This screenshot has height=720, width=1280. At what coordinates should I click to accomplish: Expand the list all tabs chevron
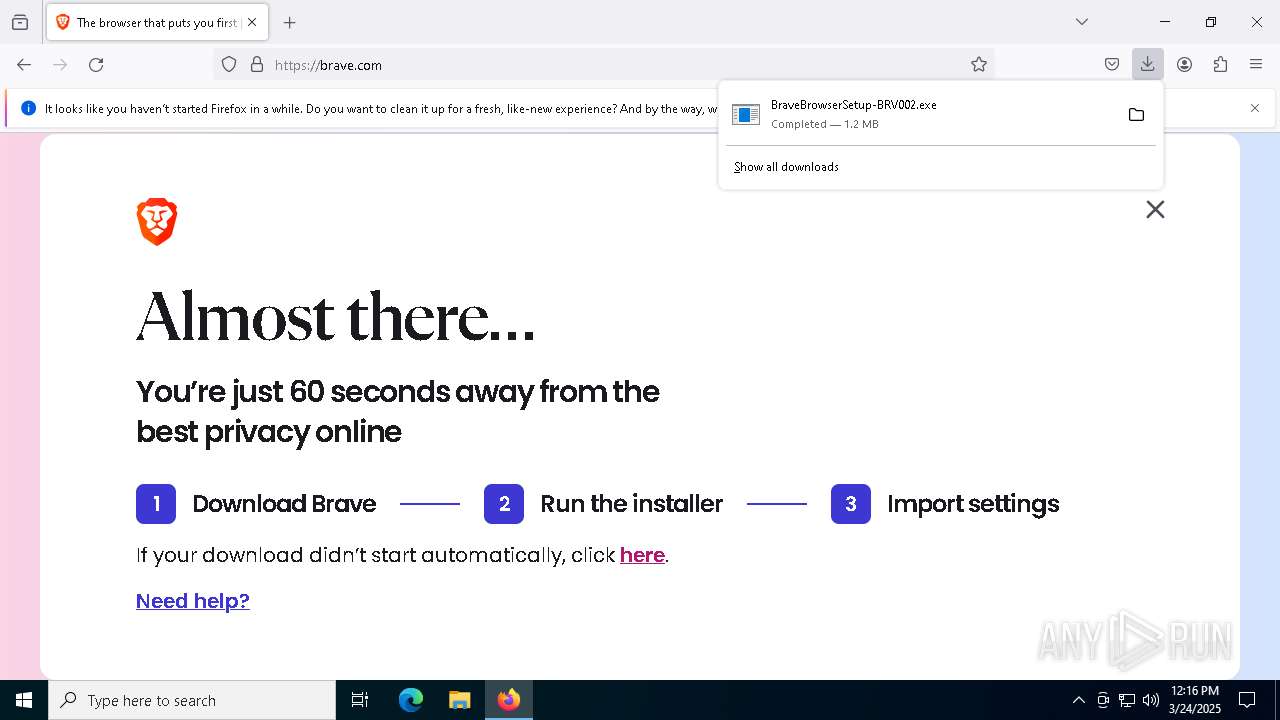[1082, 22]
